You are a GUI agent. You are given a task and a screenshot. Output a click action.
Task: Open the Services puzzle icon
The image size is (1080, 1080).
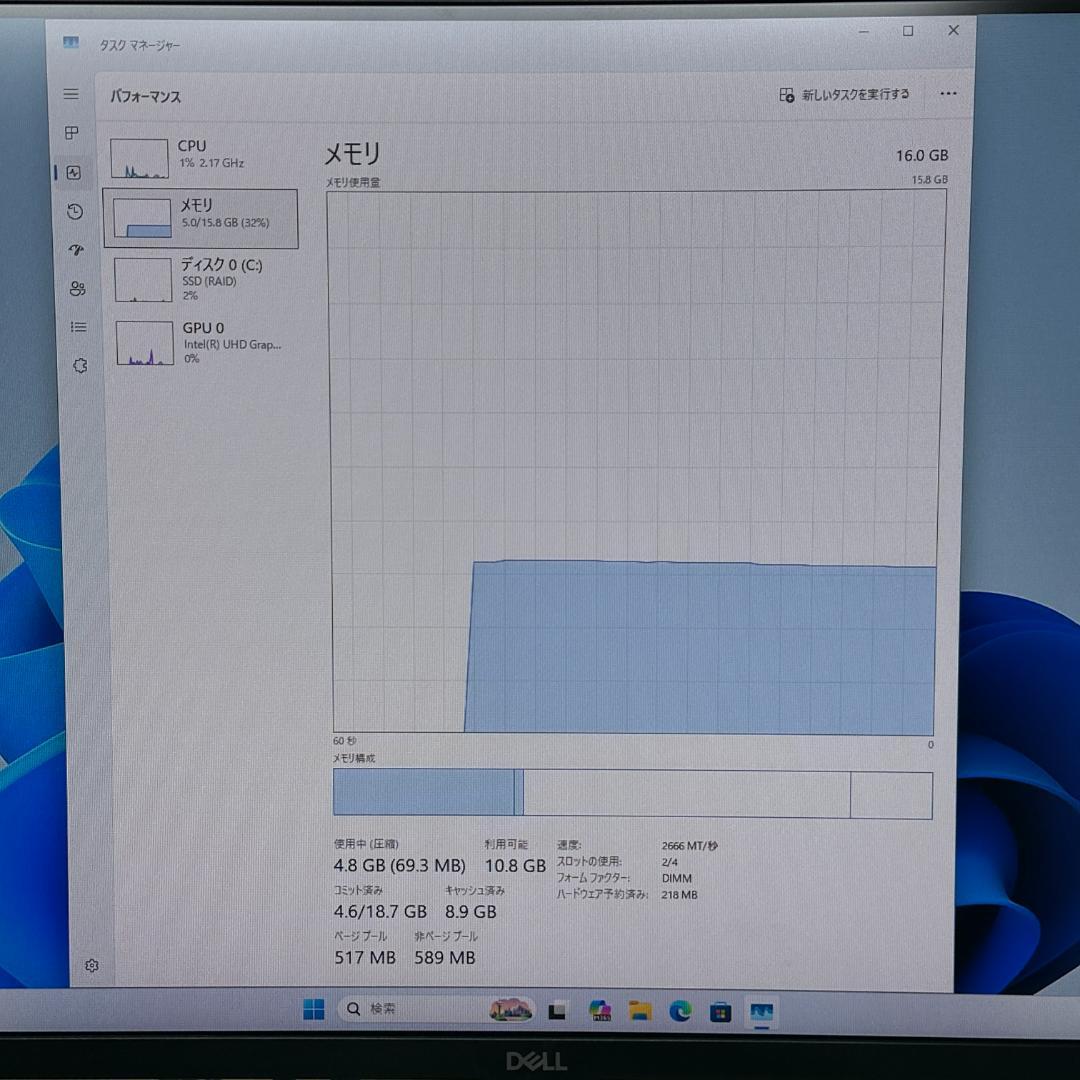pyautogui.click(x=81, y=366)
